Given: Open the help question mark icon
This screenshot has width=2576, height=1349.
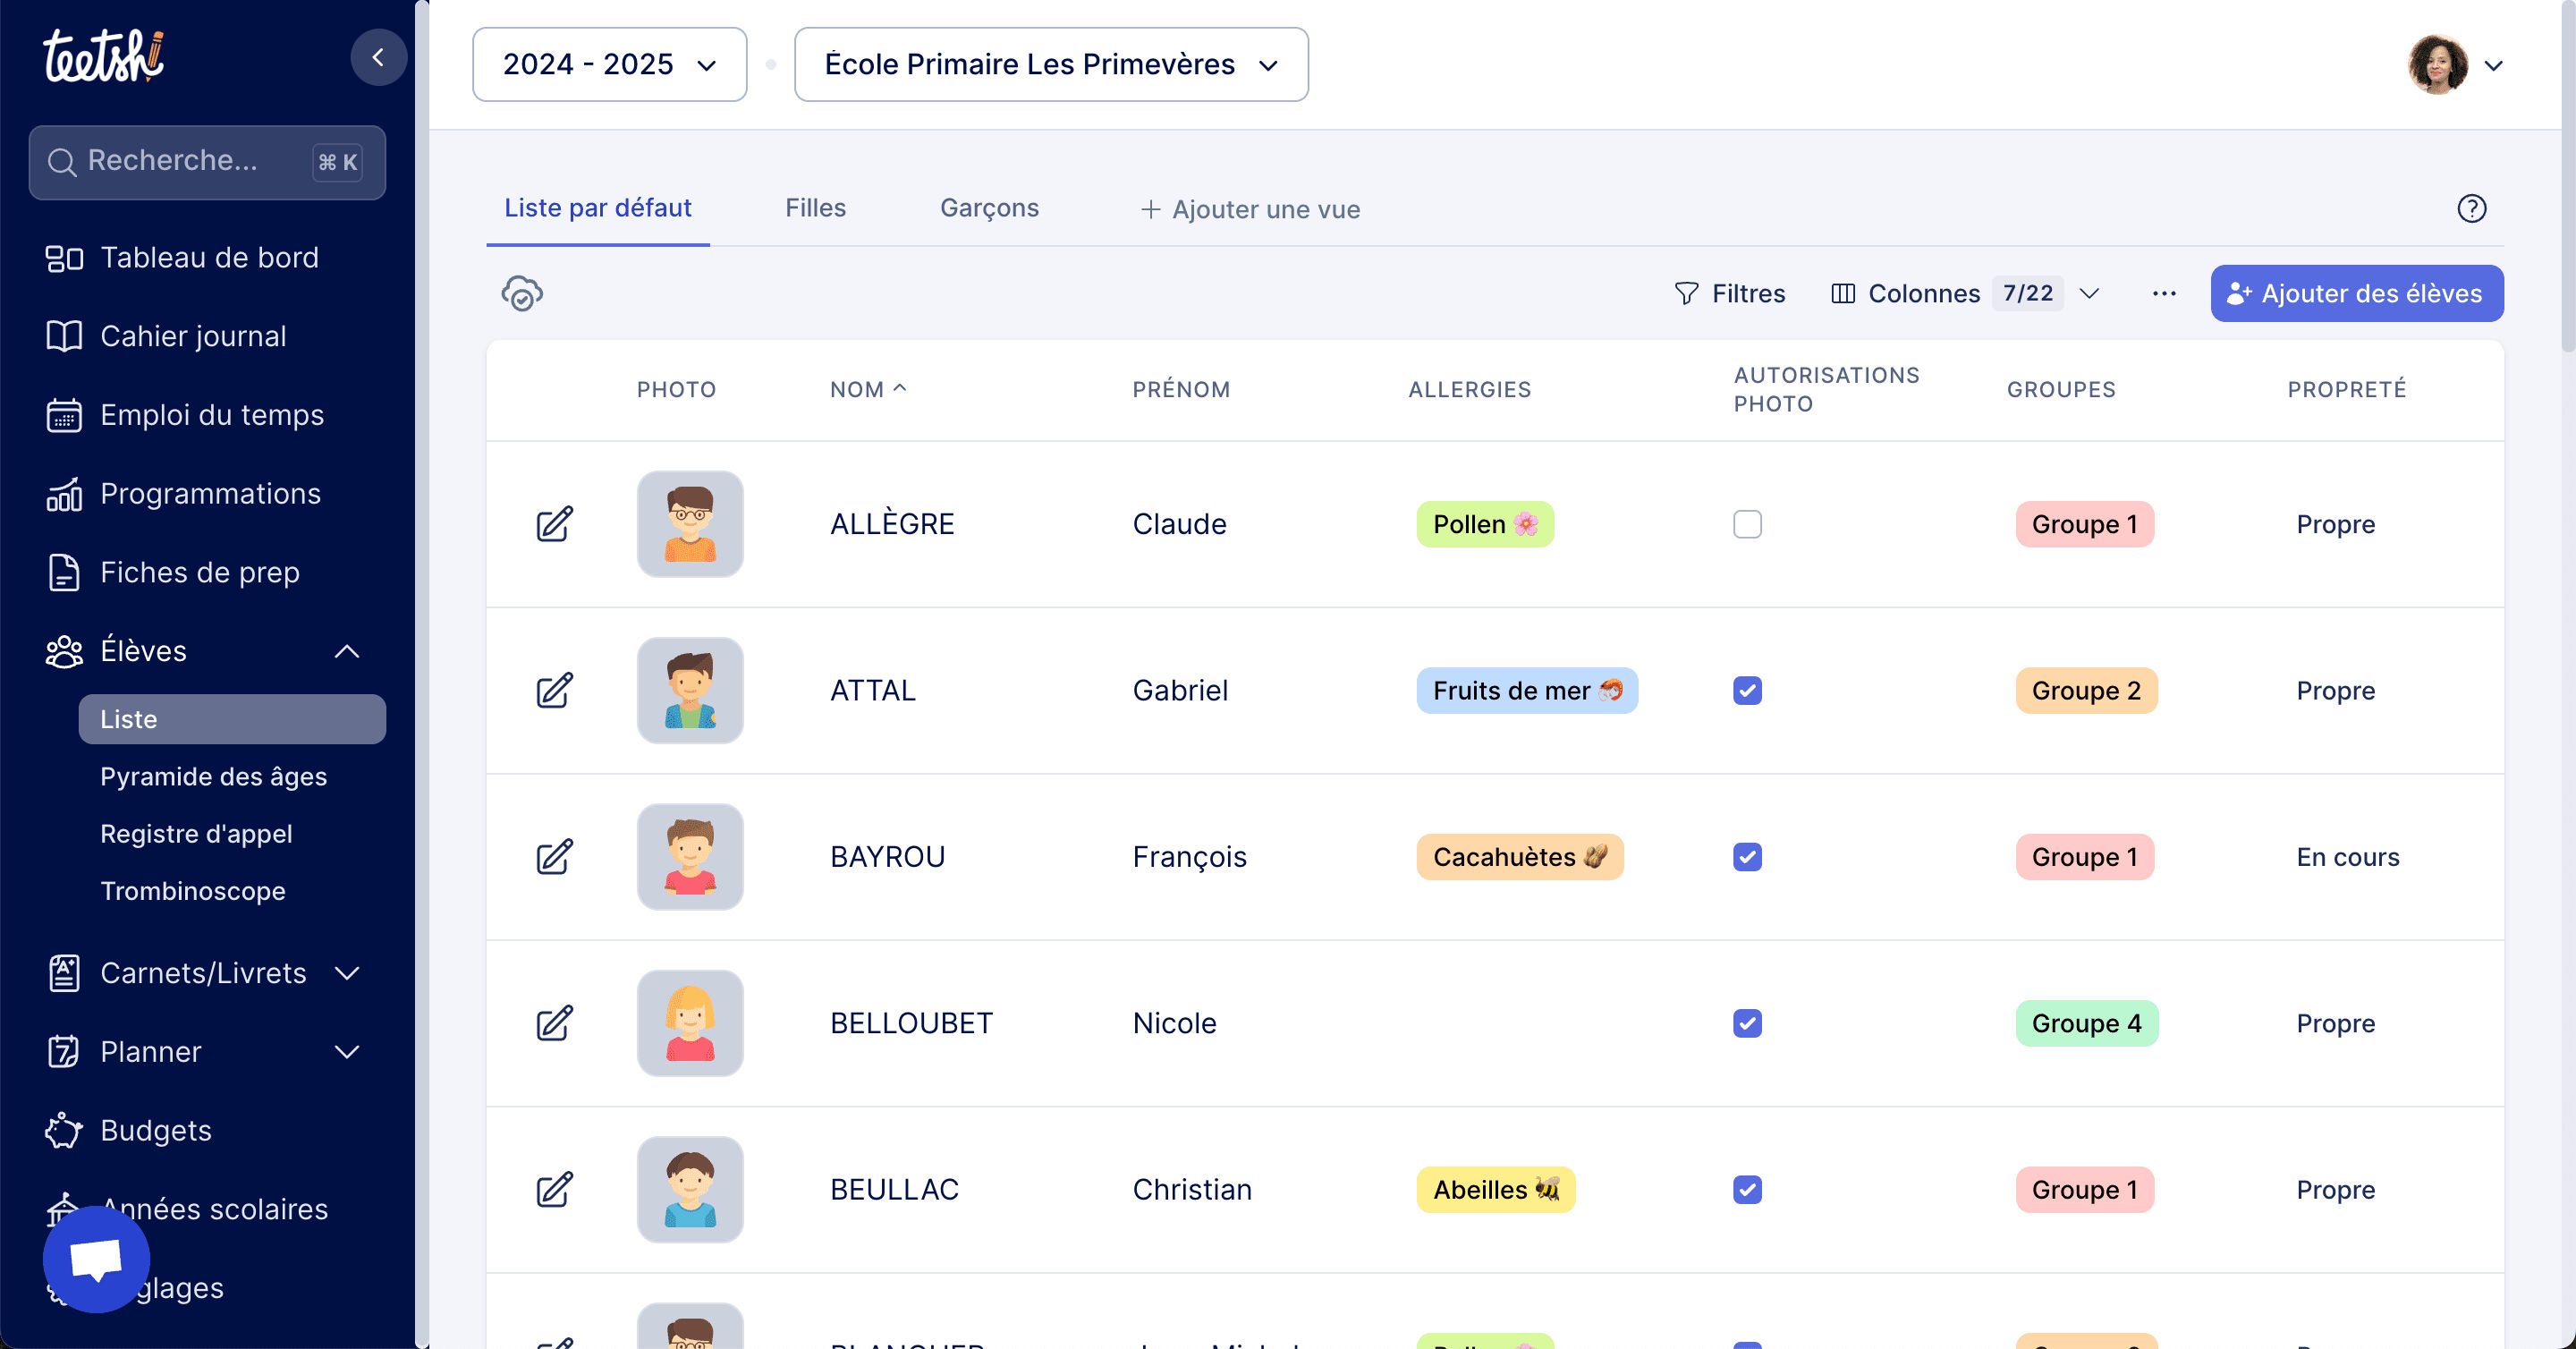Looking at the screenshot, I should pyautogui.click(x=2471, y=208).
